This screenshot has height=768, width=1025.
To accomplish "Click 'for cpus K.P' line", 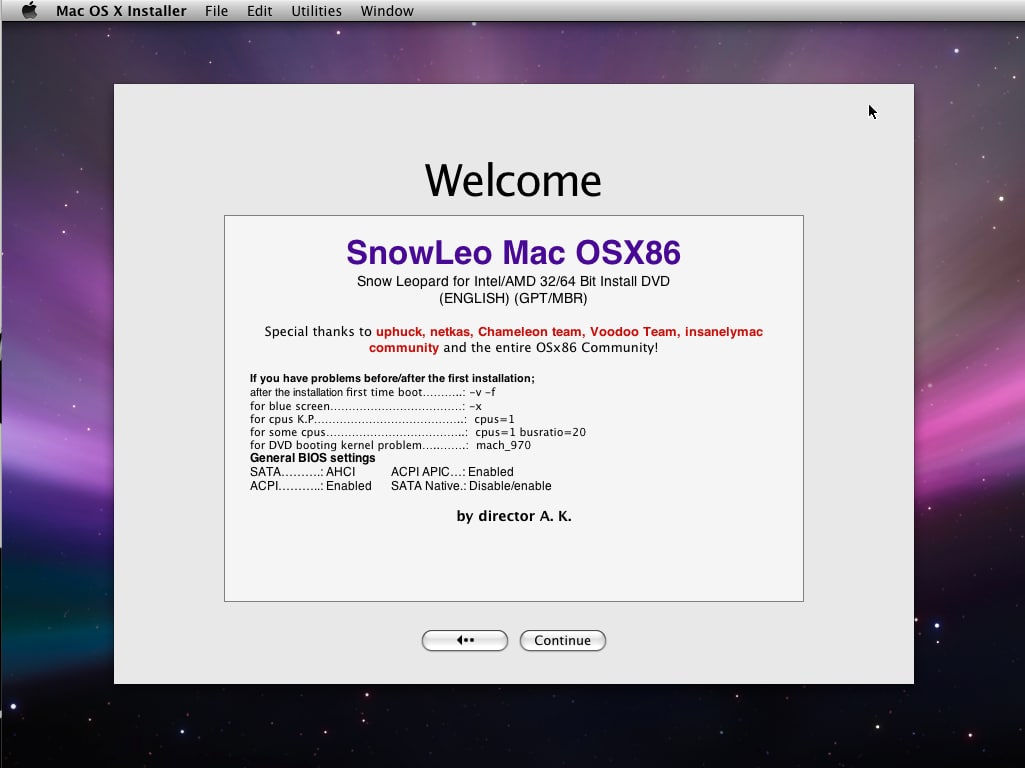I will tap(382, 419).
